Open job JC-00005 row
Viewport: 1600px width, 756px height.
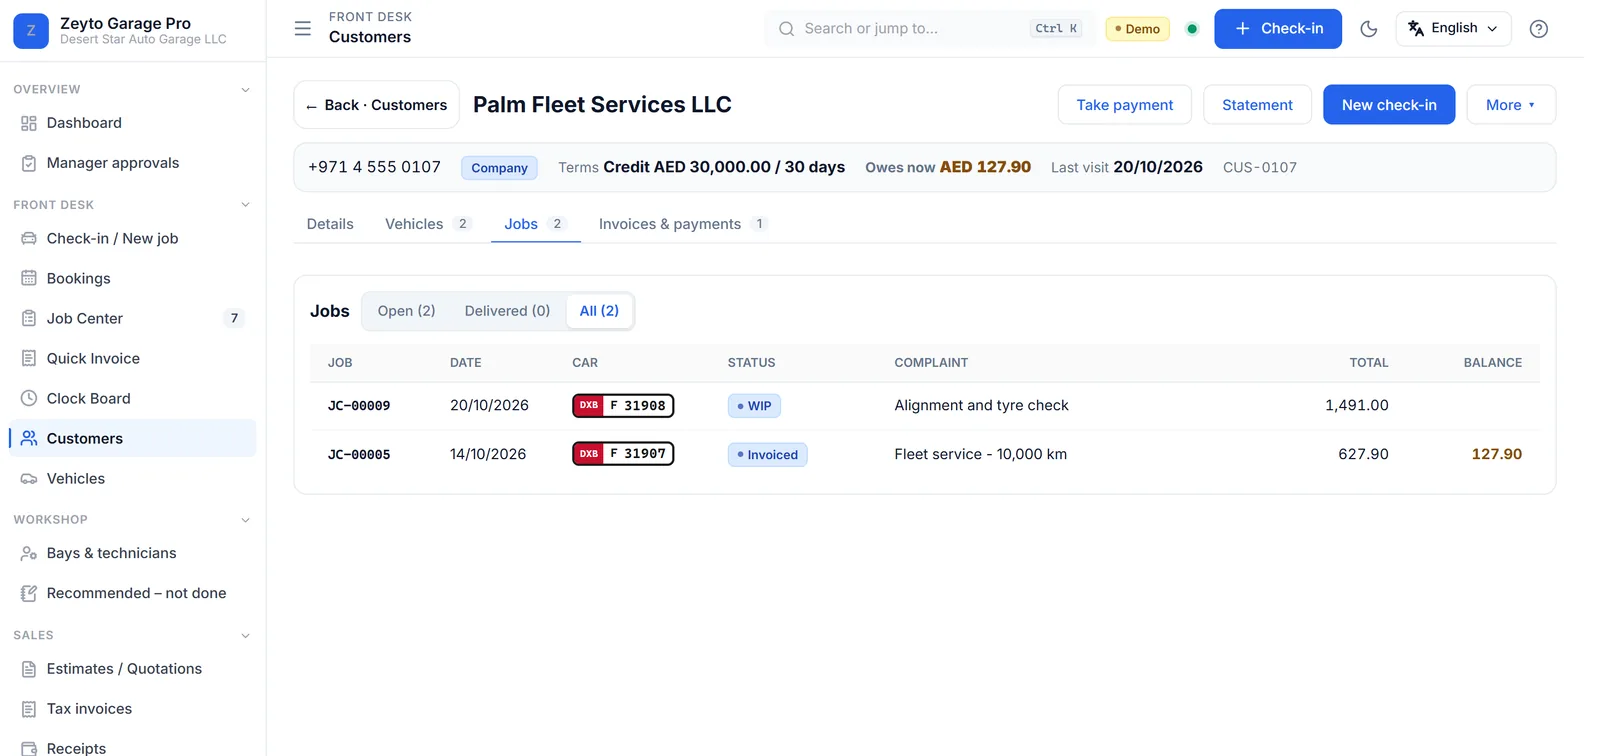[x=925, y=454]
